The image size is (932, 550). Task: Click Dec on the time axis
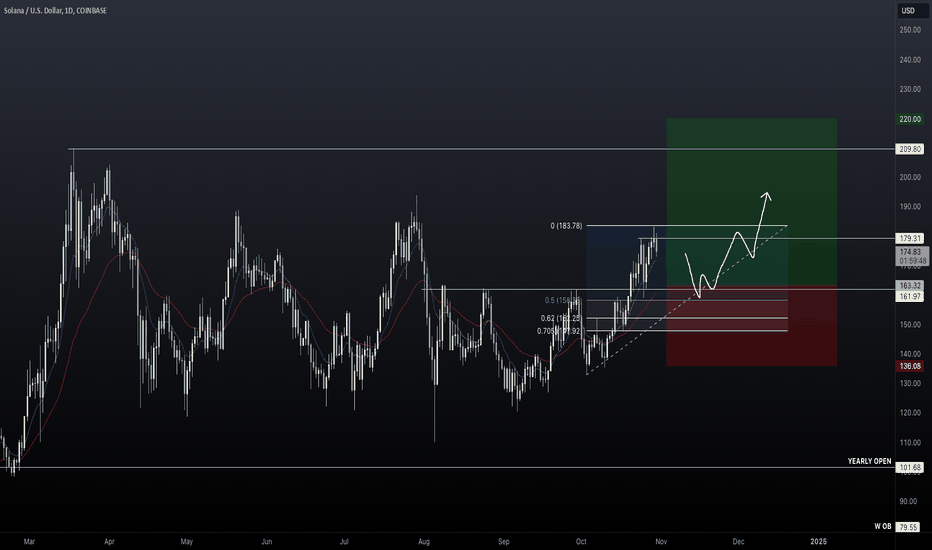(x=738, y=542)
